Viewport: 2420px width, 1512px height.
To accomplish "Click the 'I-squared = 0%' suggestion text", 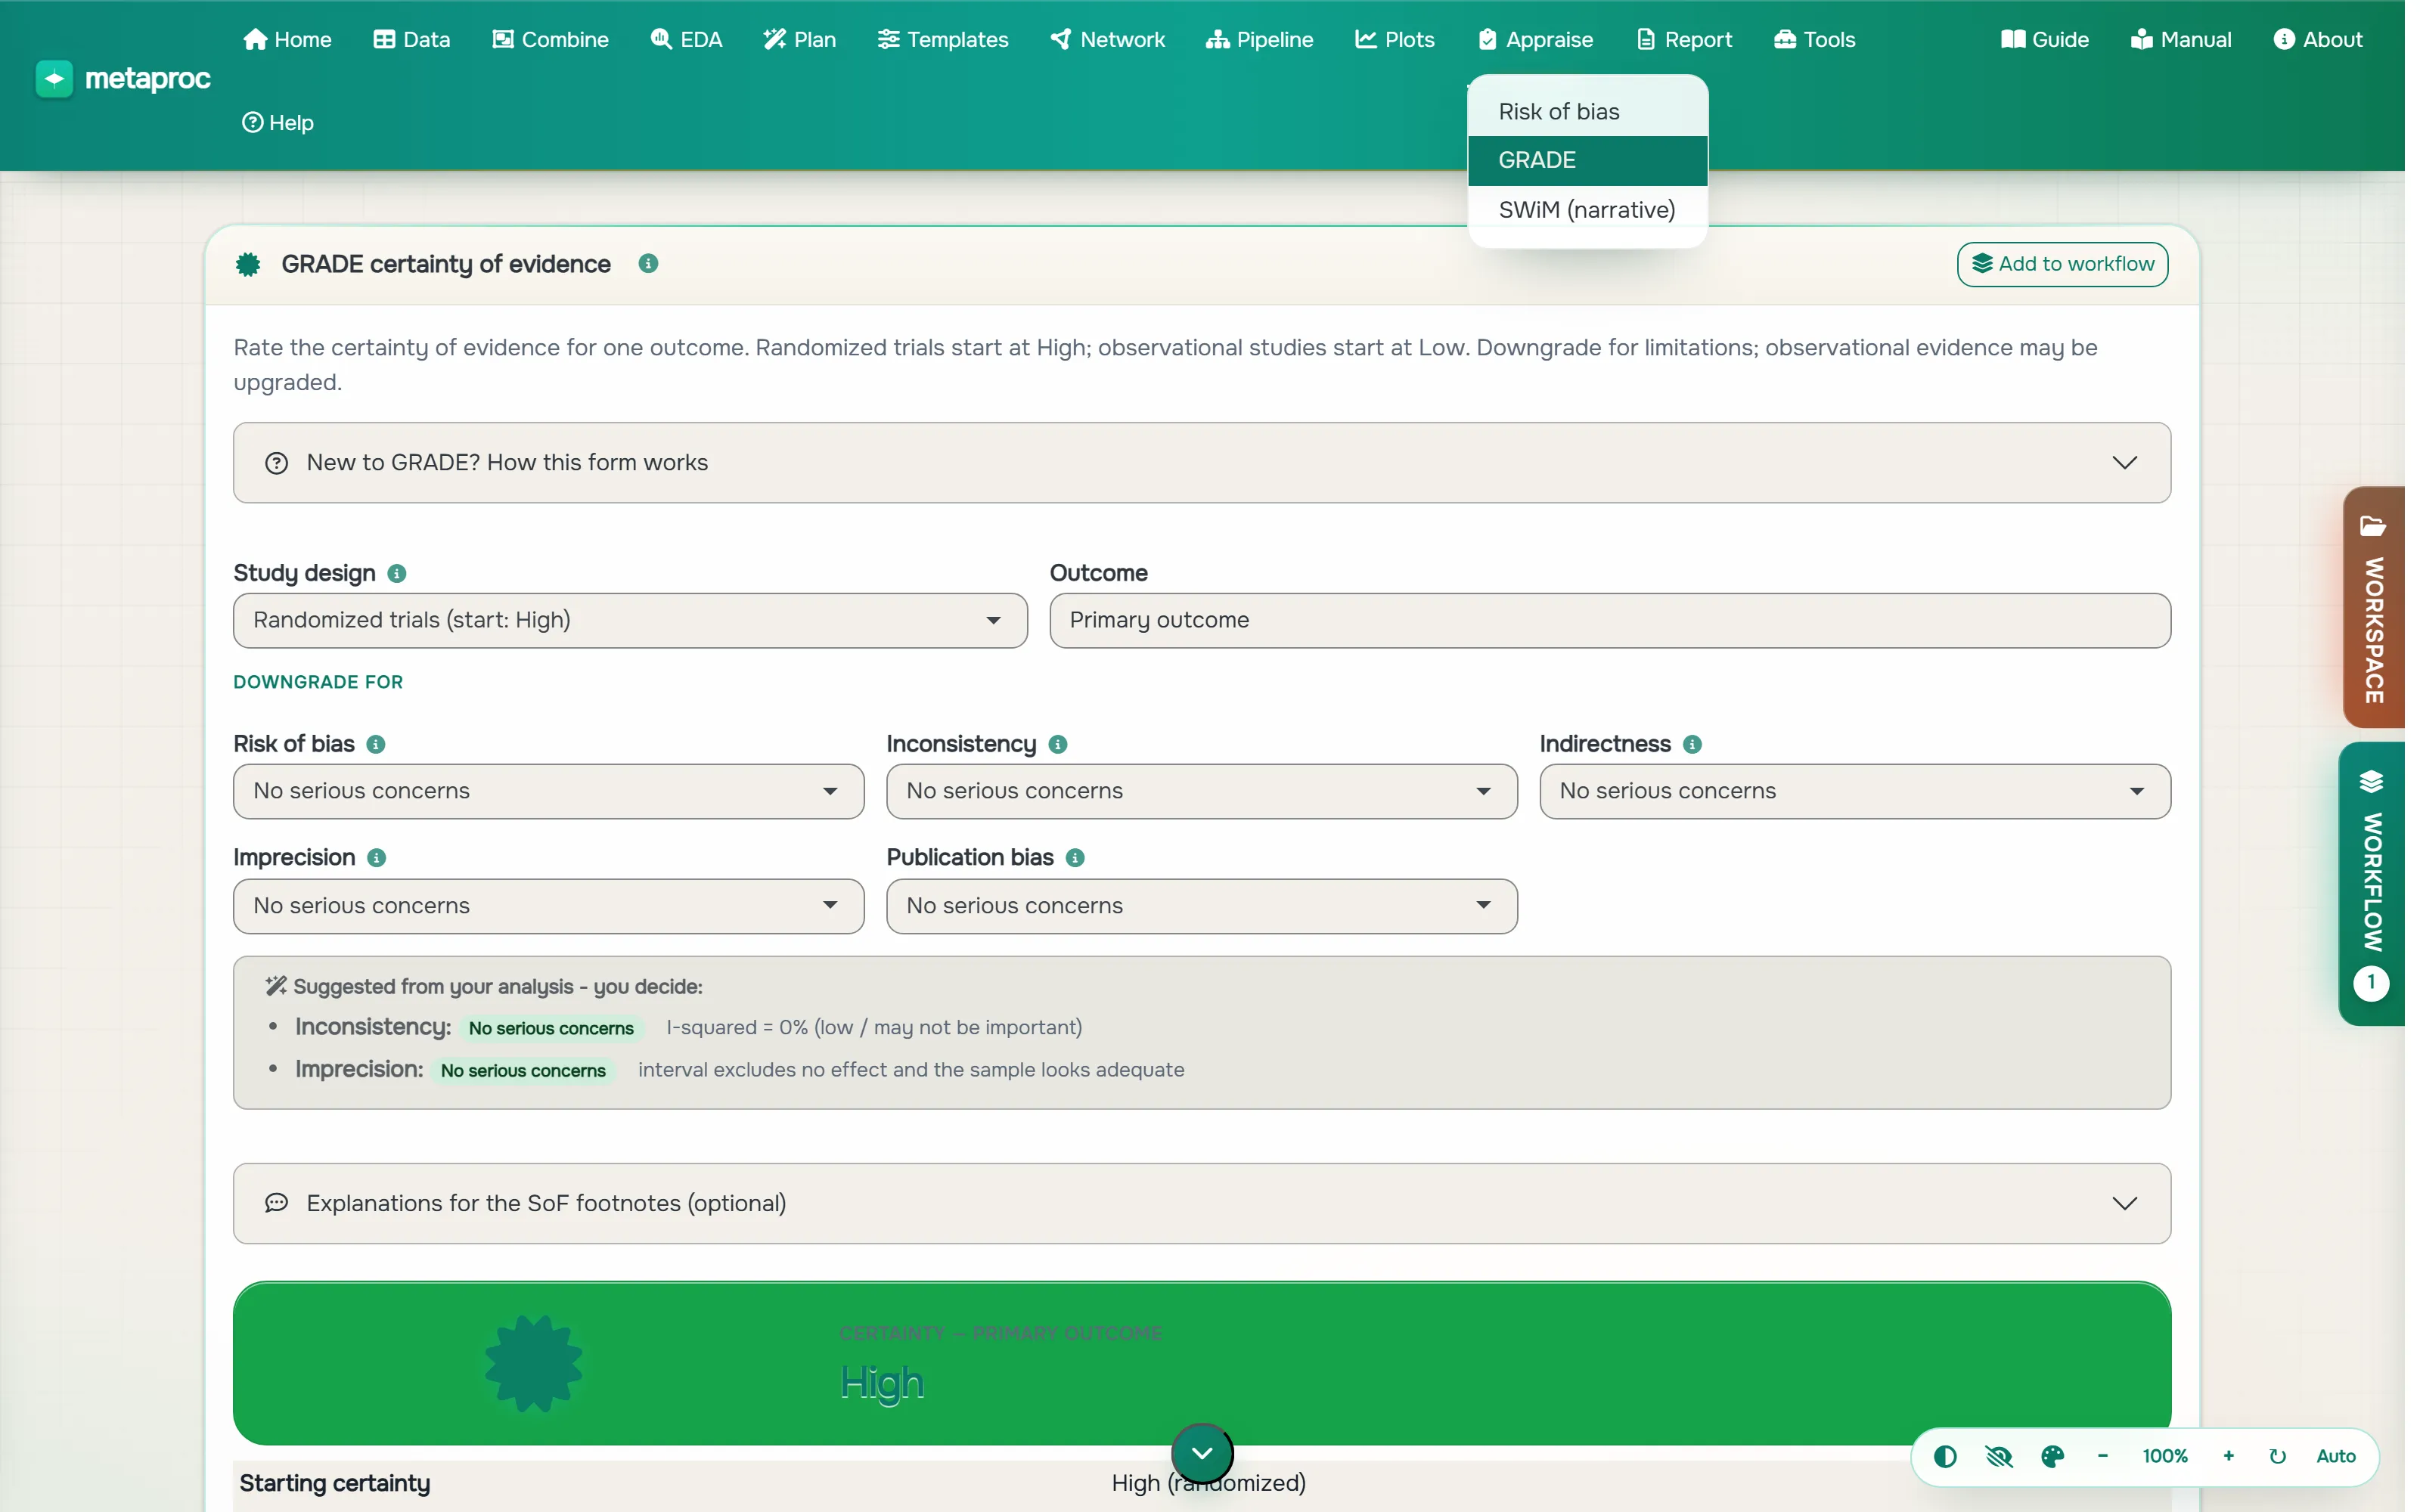I will [x=873, y=1028].
